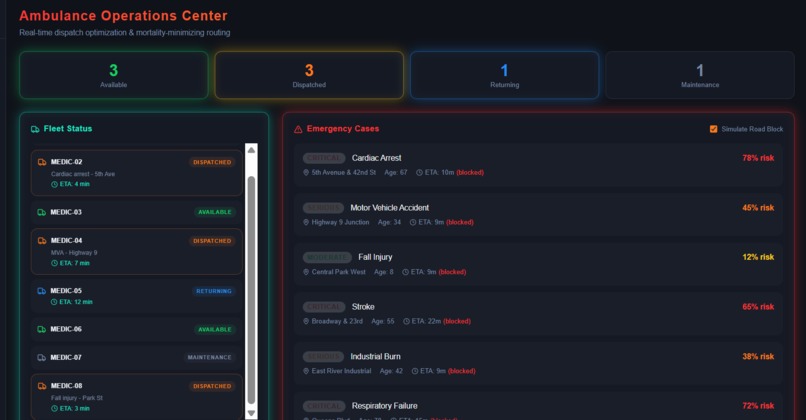This screenshot has width=806, height=420.
Task: Open the Fall Injury case
Action: click(x=538, y=264)
